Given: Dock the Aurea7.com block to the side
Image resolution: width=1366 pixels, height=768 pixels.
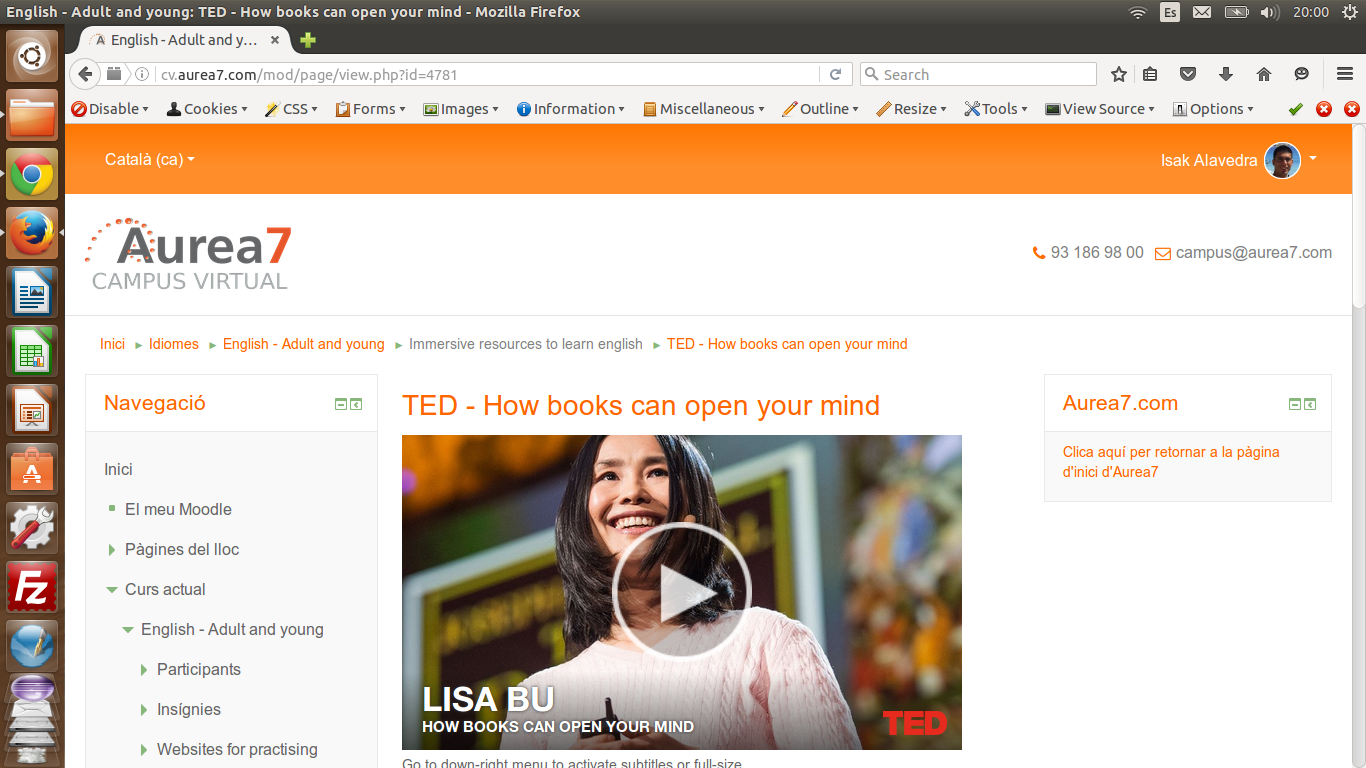Looking at the screenshot, I should [1310, 404].
